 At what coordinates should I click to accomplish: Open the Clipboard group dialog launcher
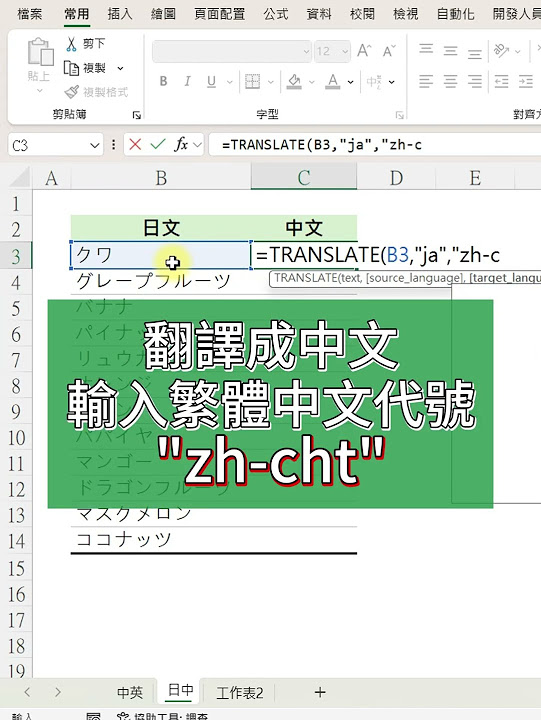click(136, 115)
